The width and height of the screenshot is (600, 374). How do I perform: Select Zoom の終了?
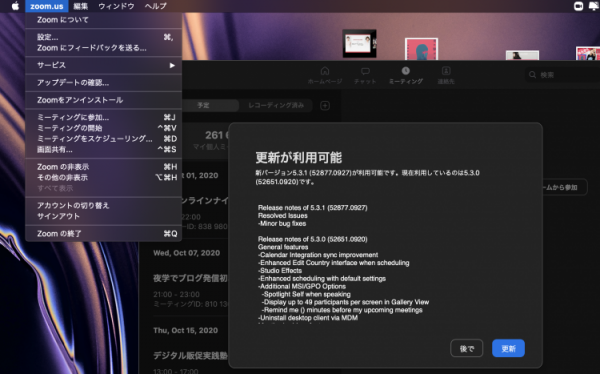(103, 234)
